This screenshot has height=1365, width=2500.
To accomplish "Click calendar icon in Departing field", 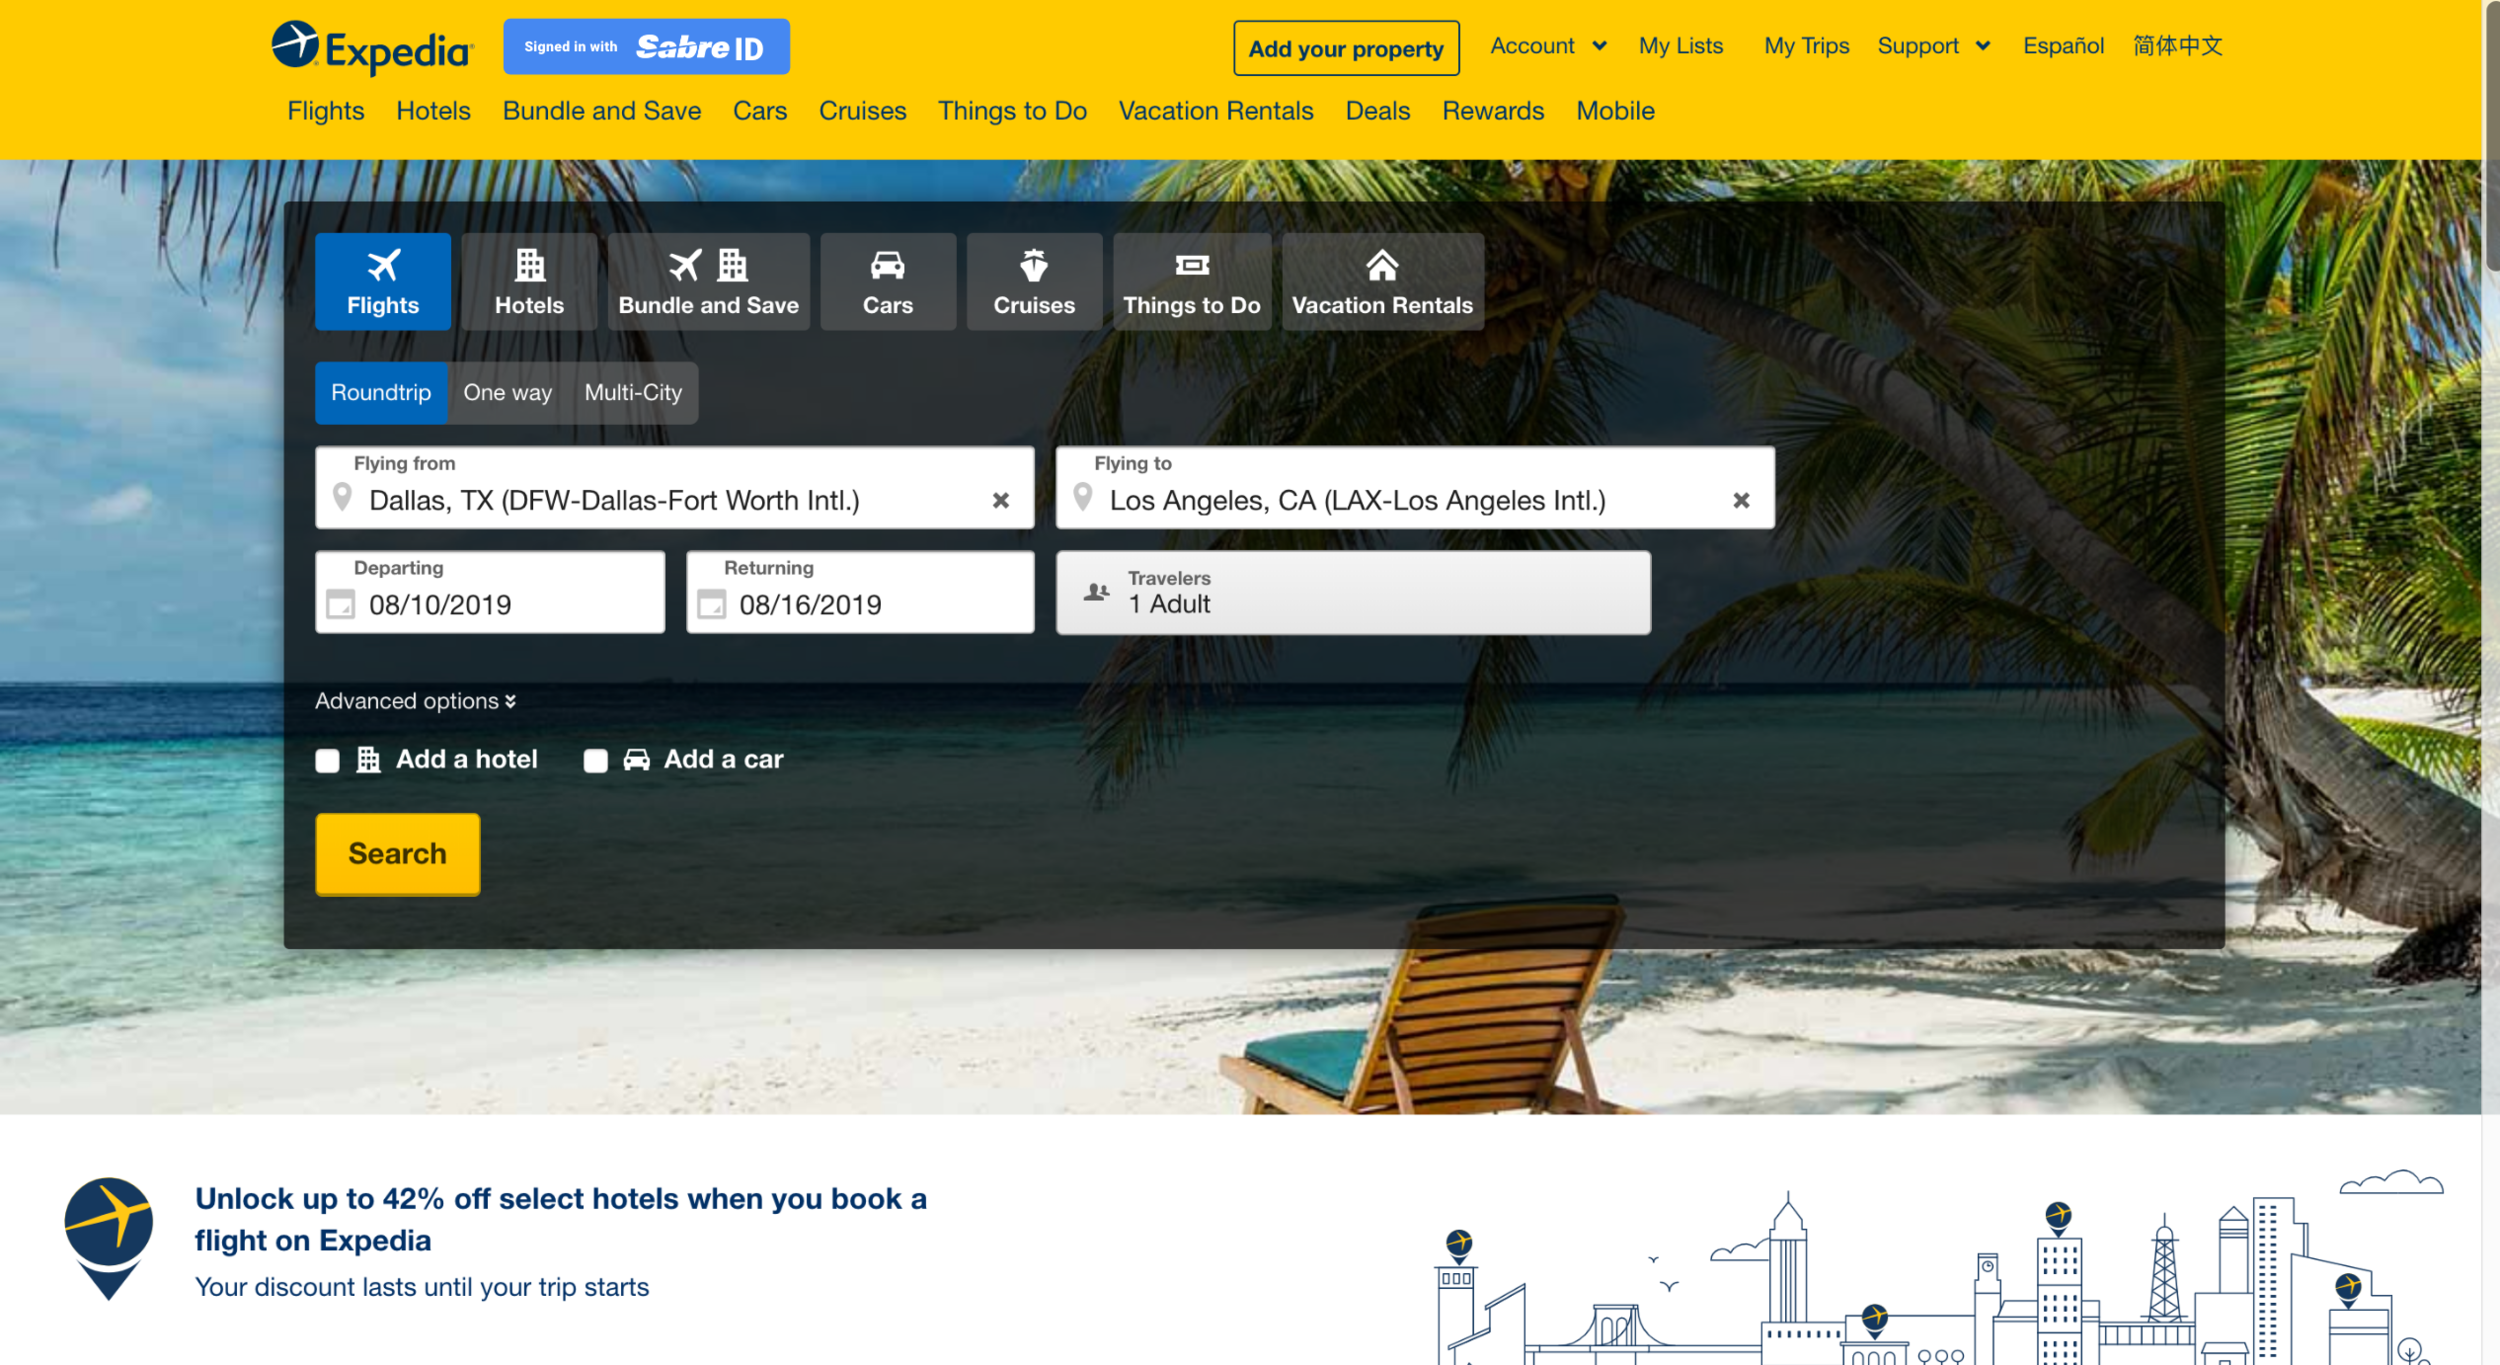I will 341,604.
